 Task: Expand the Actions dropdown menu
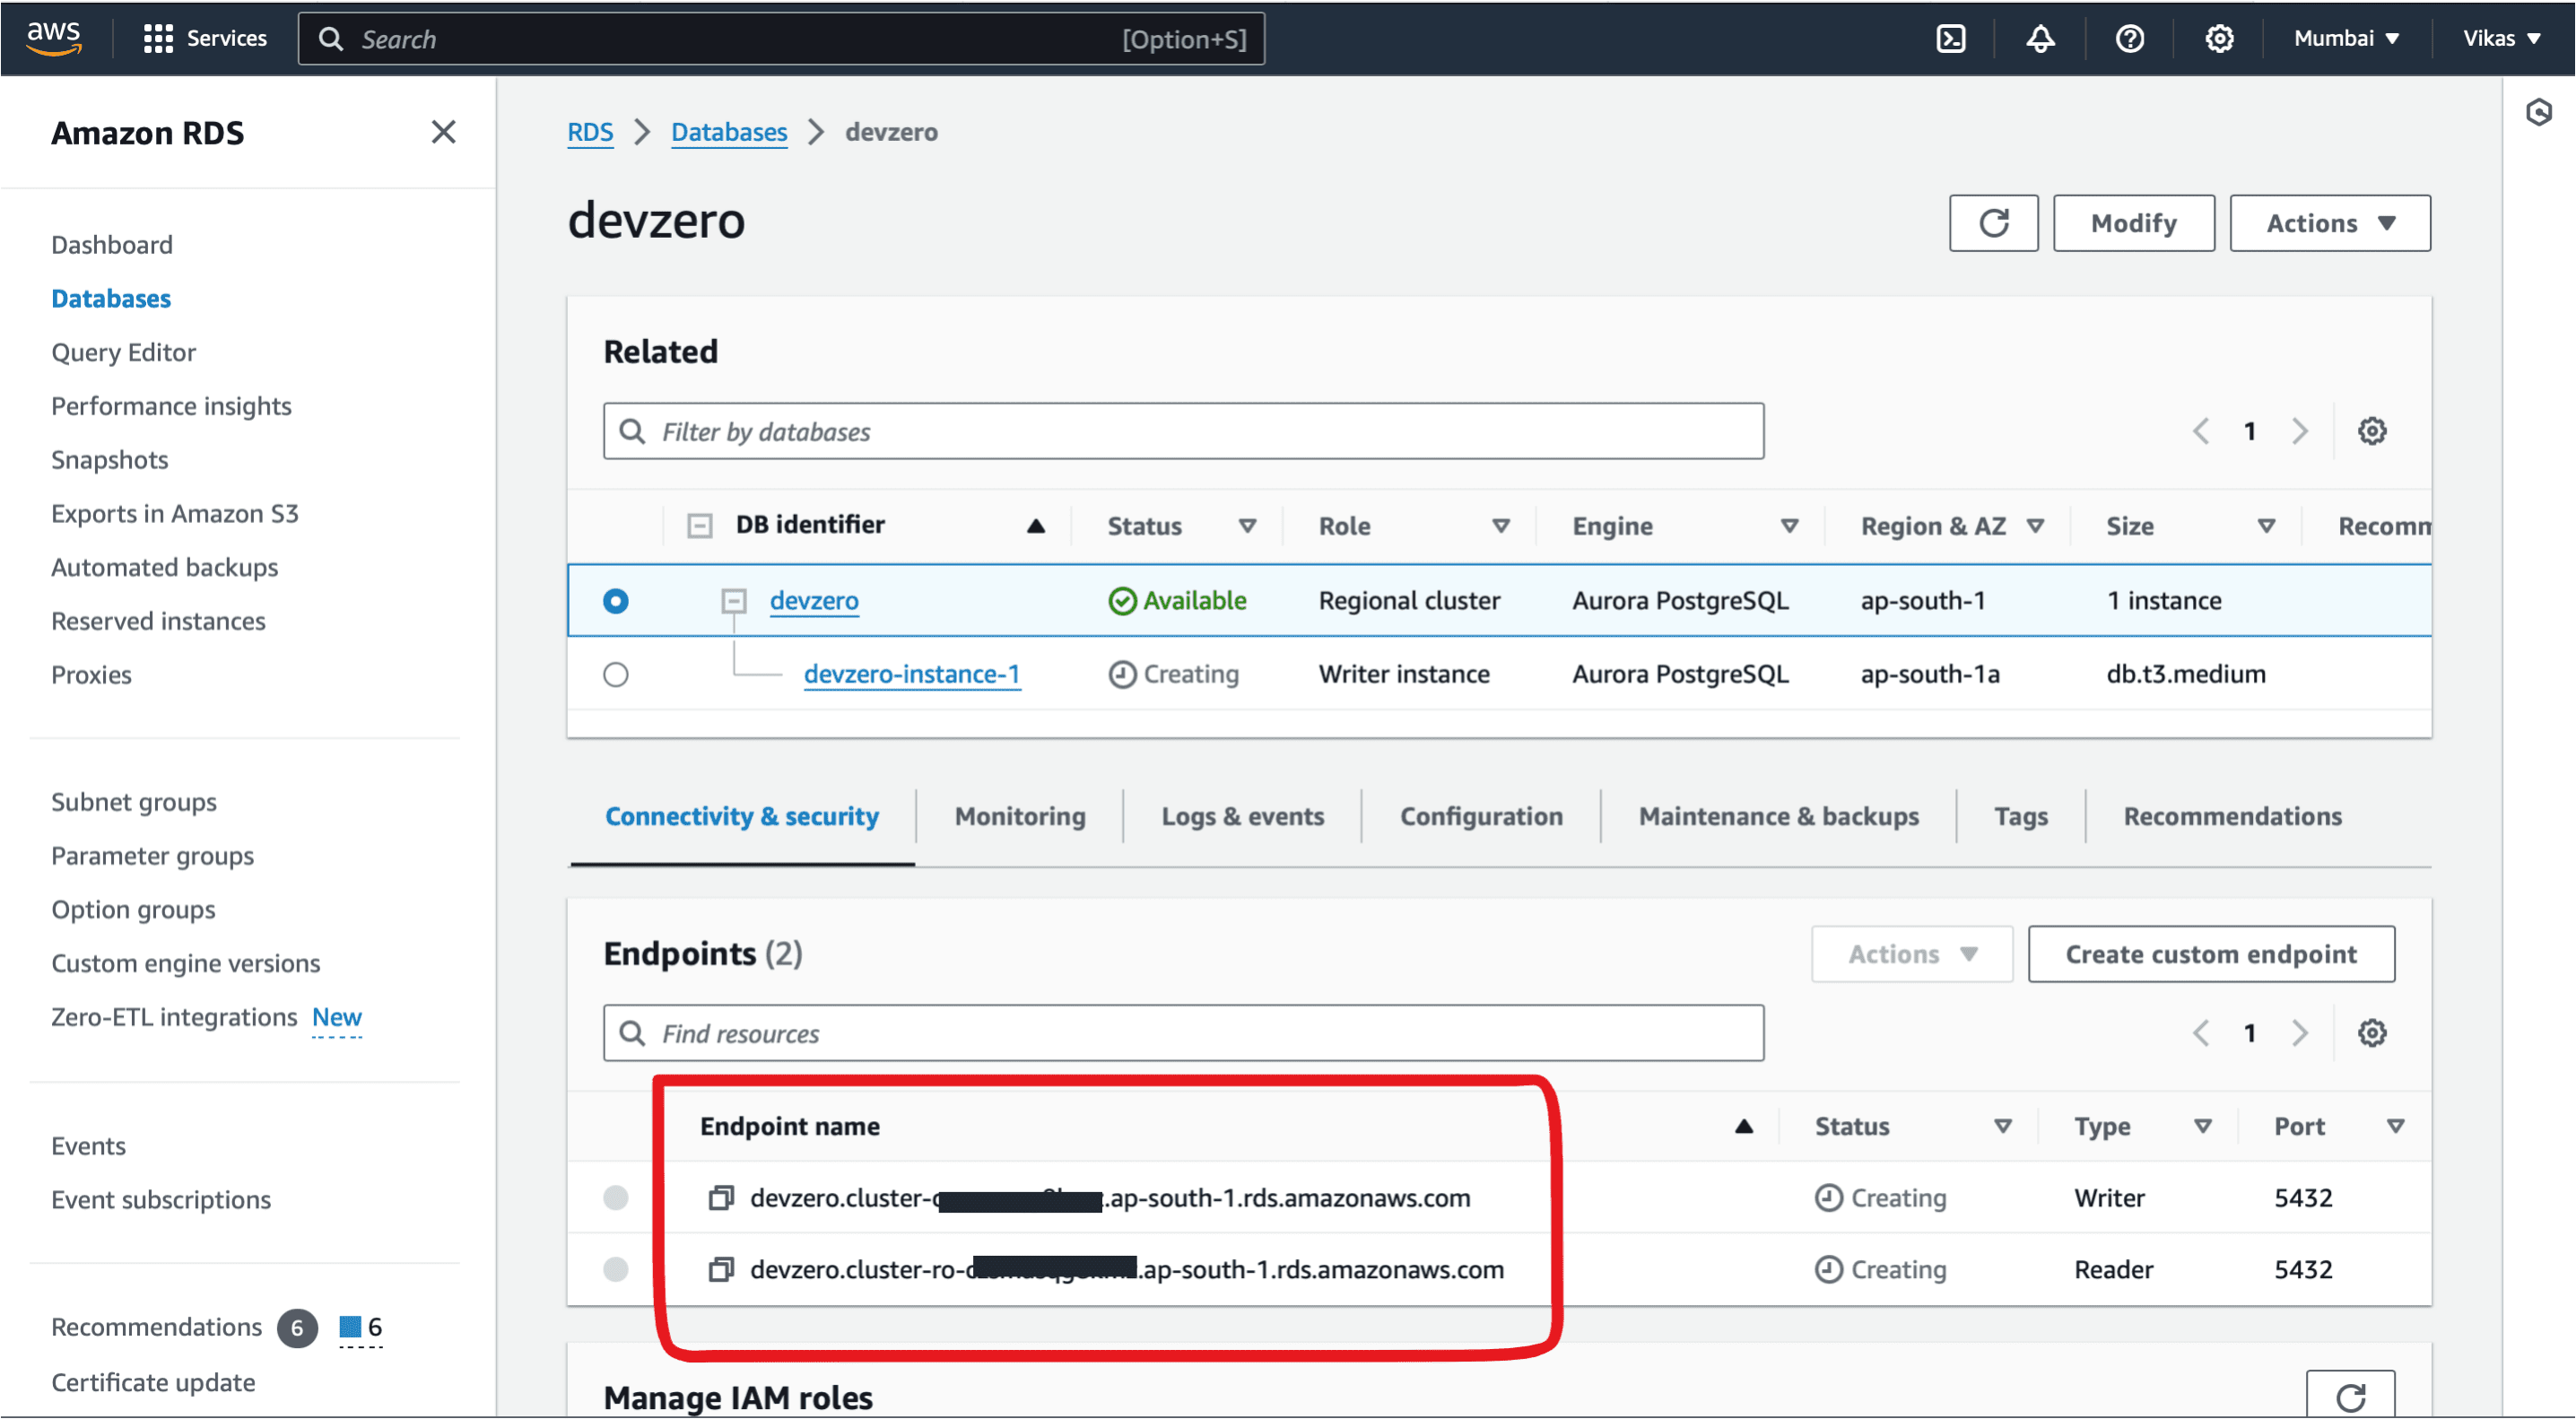click(2329, 222)
